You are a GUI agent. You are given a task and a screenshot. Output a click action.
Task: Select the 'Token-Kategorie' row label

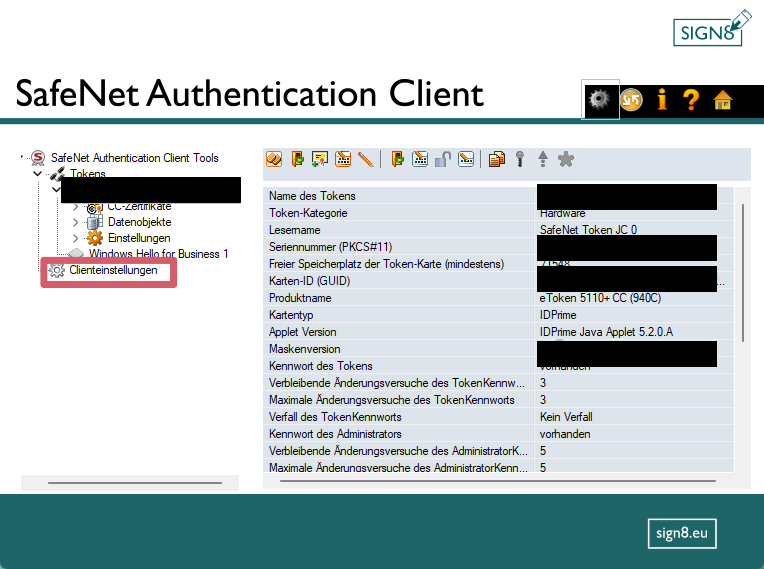pos(308,213)
